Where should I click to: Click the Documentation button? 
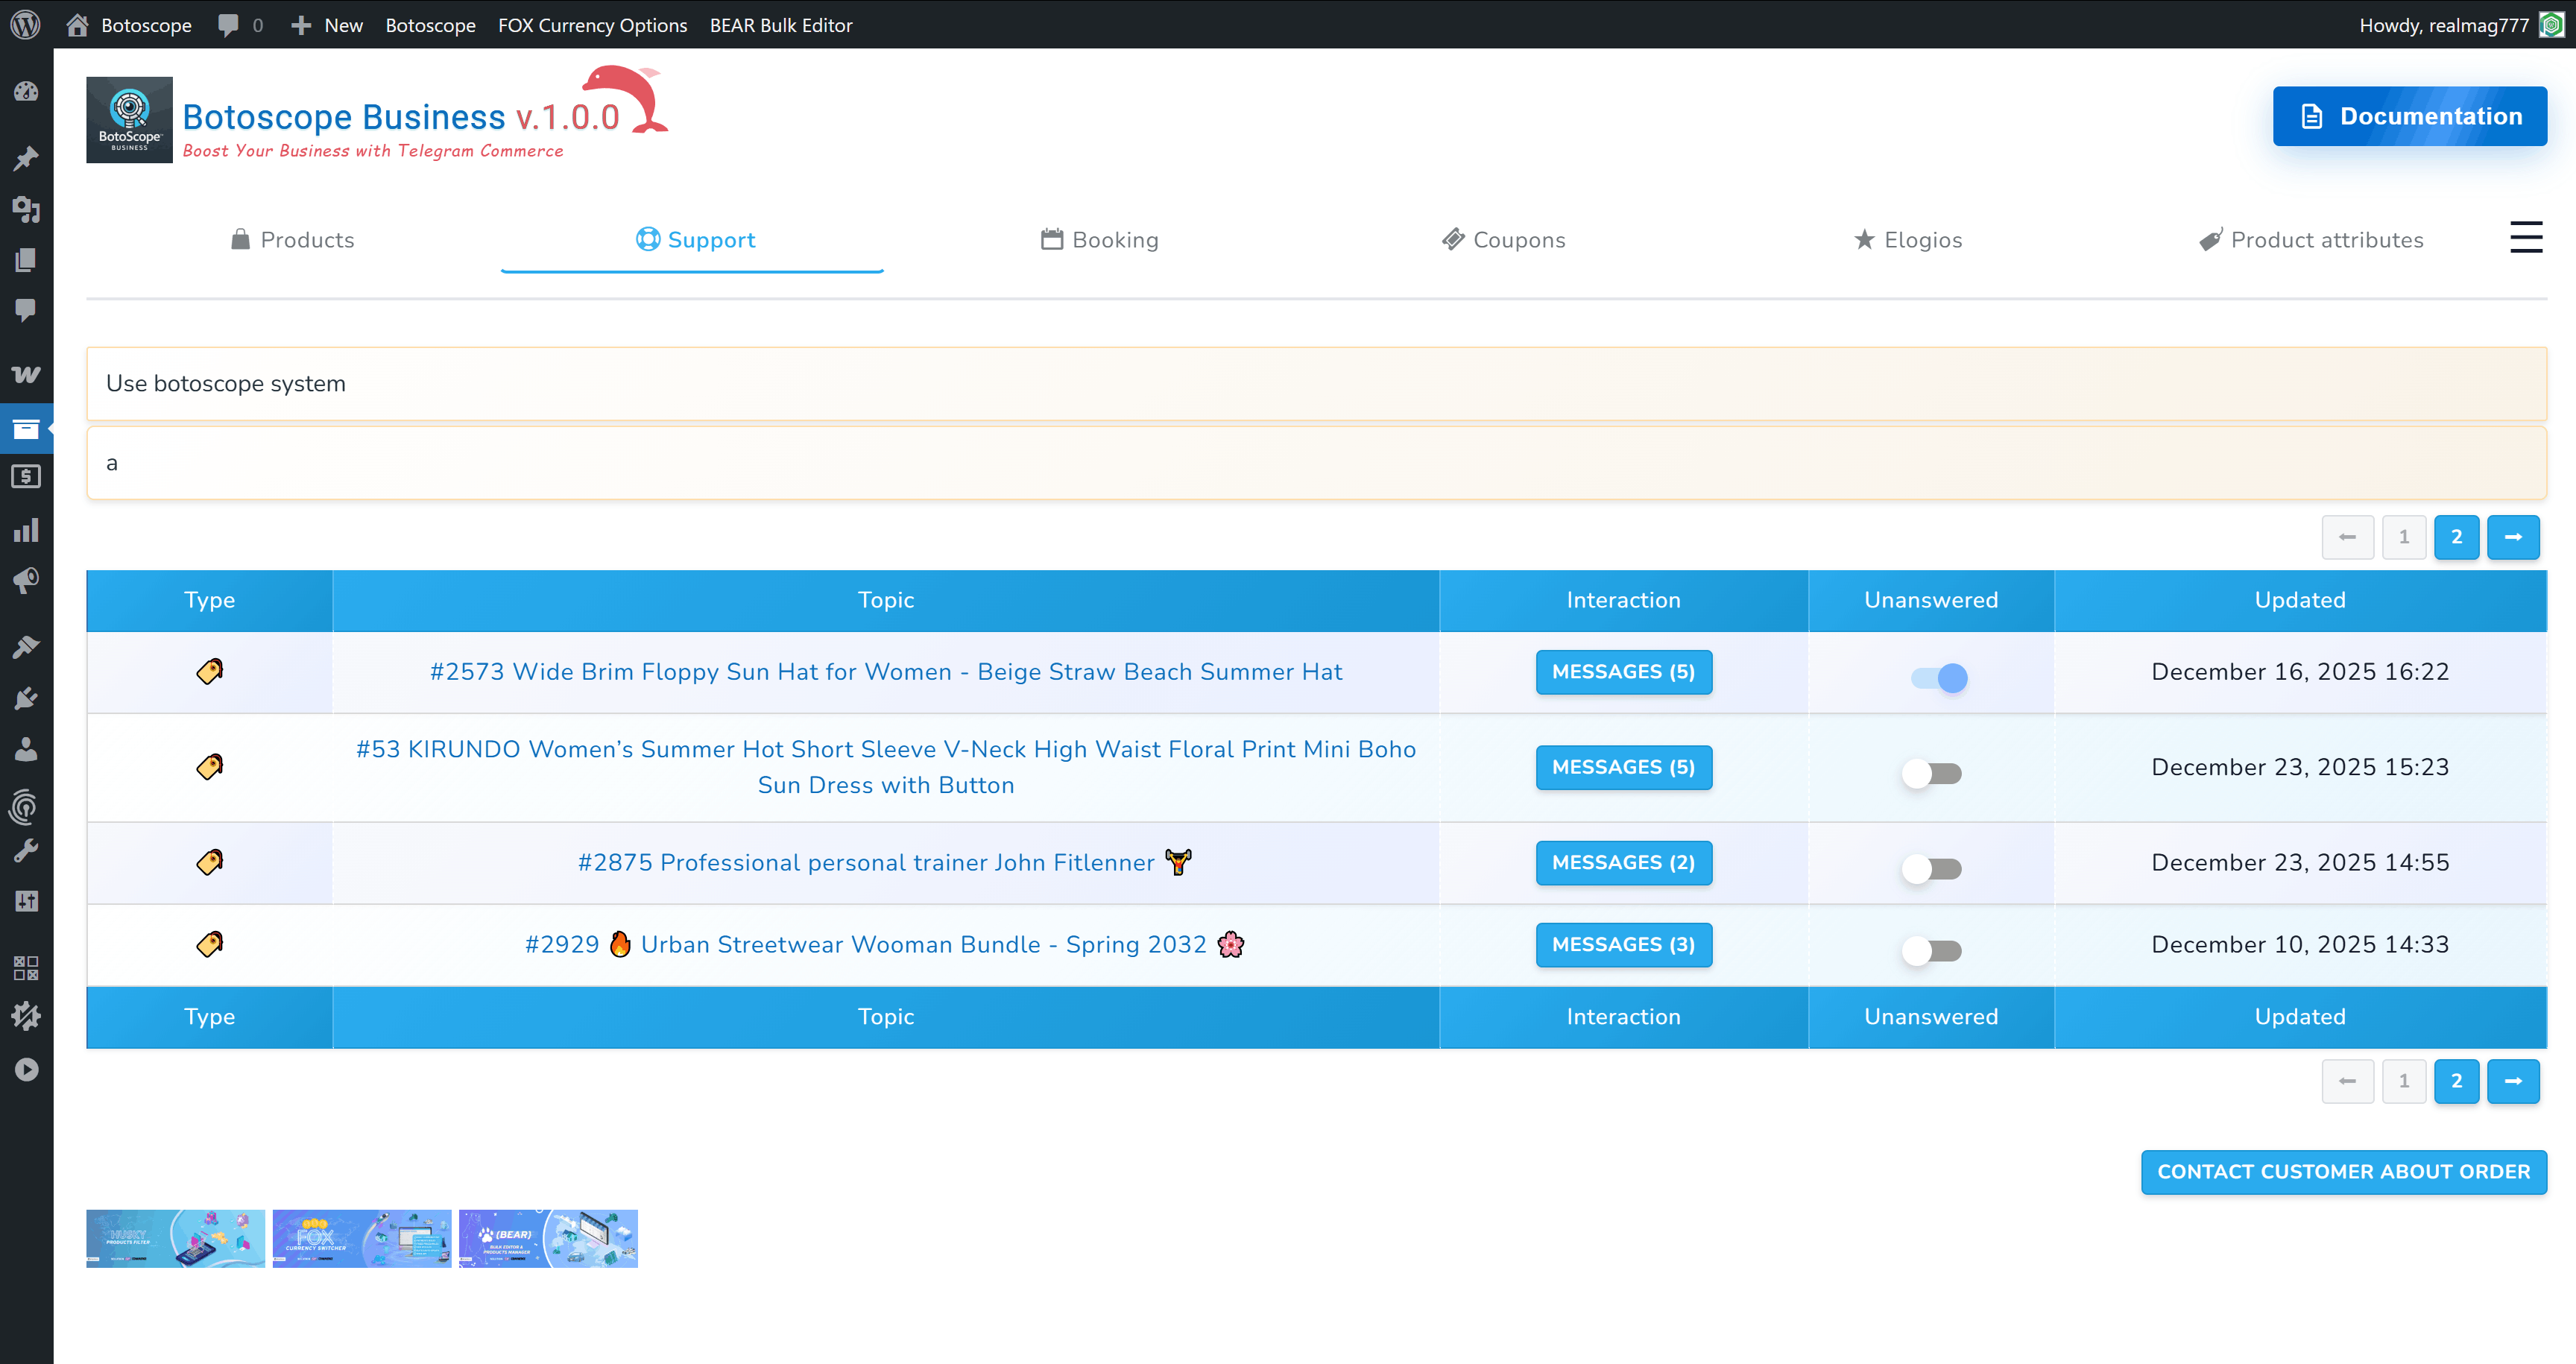click(2410, 116)
